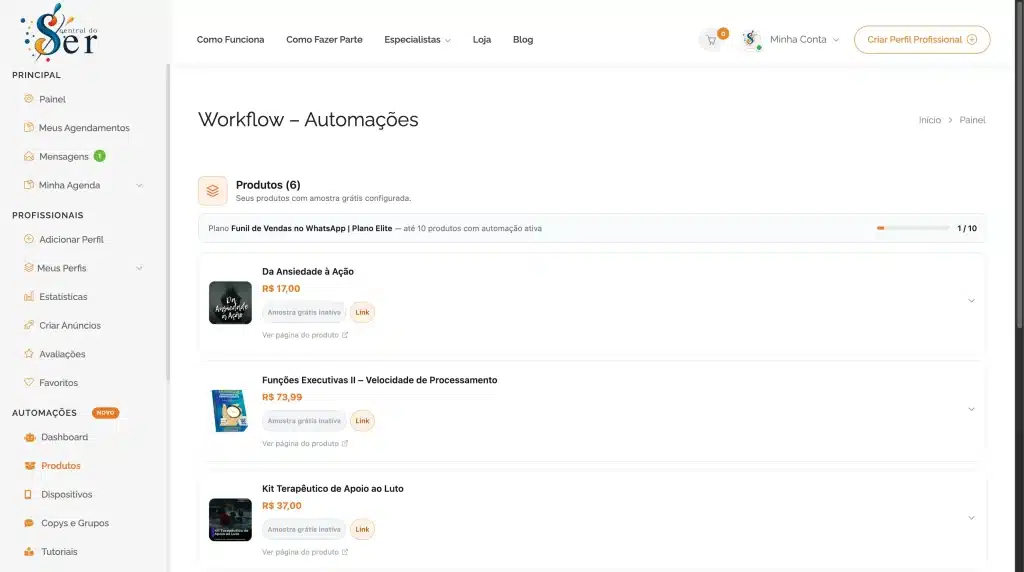Click the page vertical scrollbar

[x=1019, y=163]
